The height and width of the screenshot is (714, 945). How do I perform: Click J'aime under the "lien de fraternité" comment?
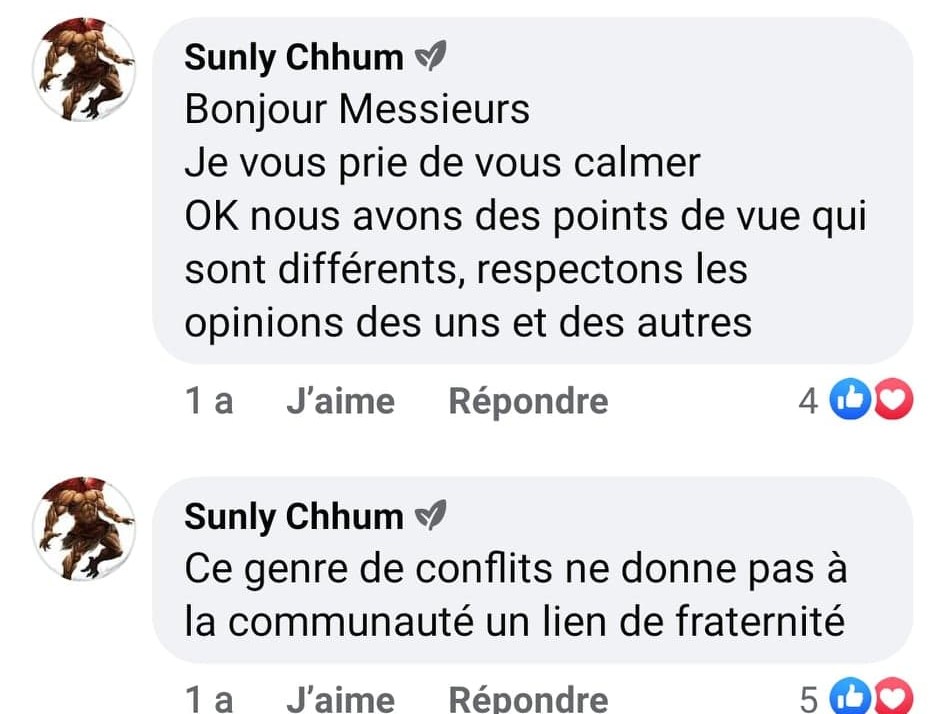tap(340, 699)
